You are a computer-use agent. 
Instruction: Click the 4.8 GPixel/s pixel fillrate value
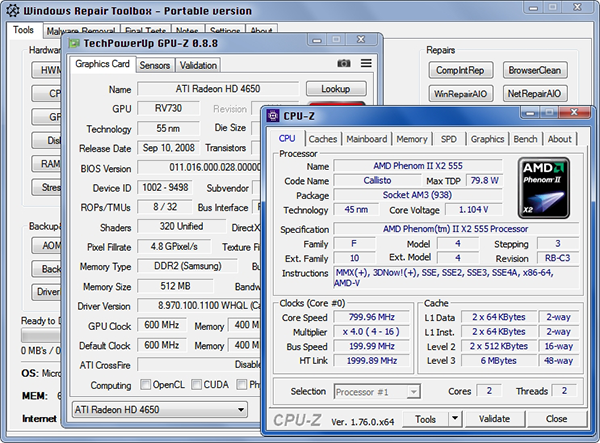click(174, 246)
